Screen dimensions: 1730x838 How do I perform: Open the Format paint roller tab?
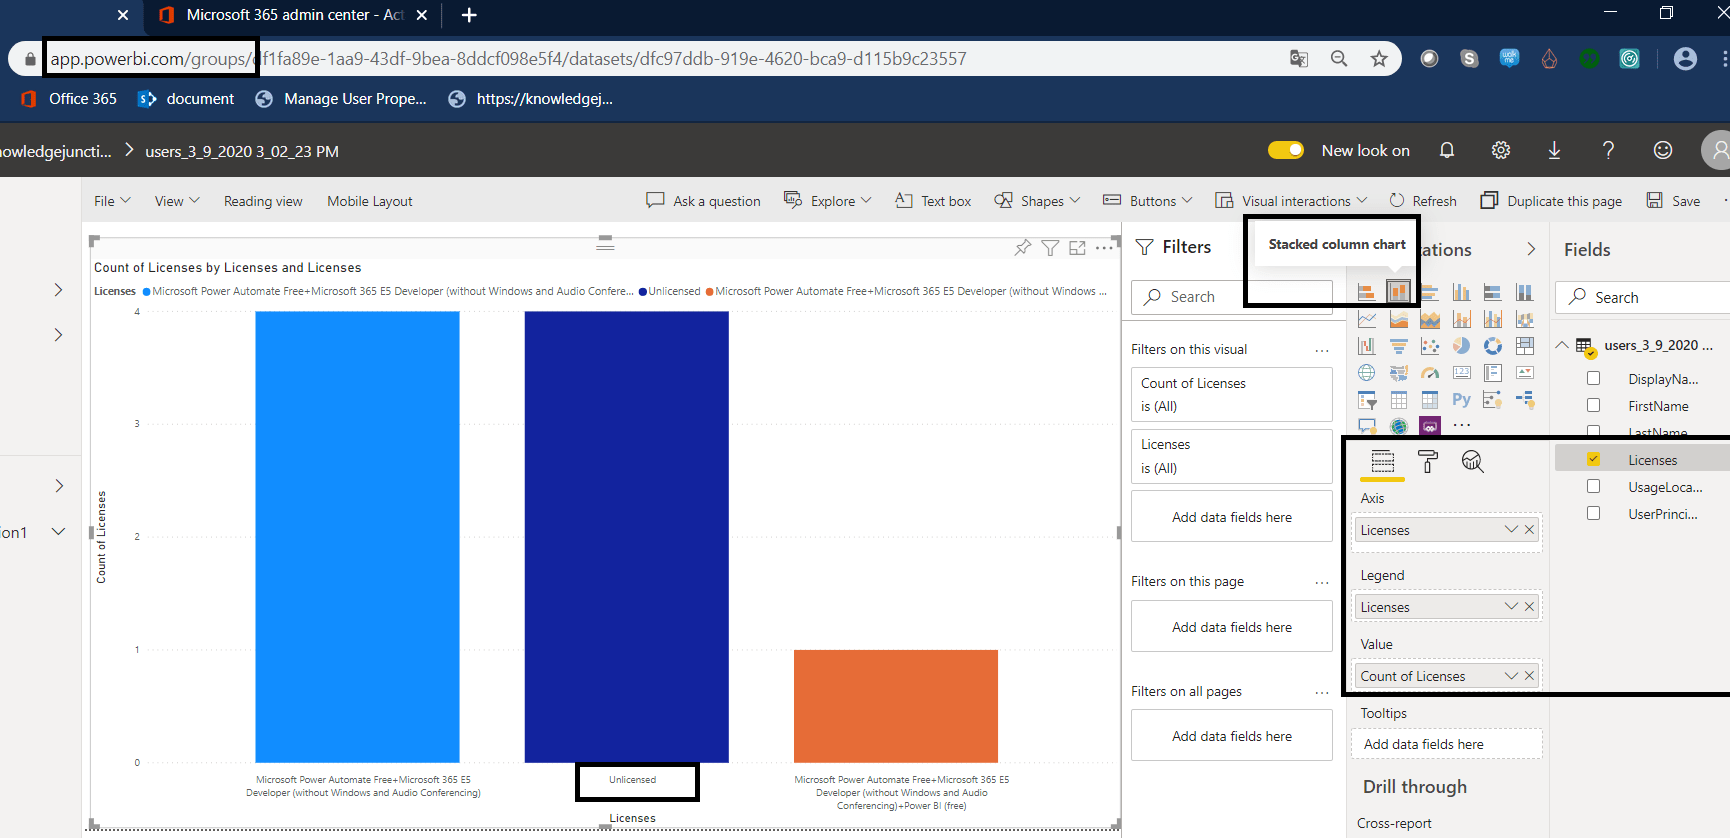click(x=1428, y=461)
